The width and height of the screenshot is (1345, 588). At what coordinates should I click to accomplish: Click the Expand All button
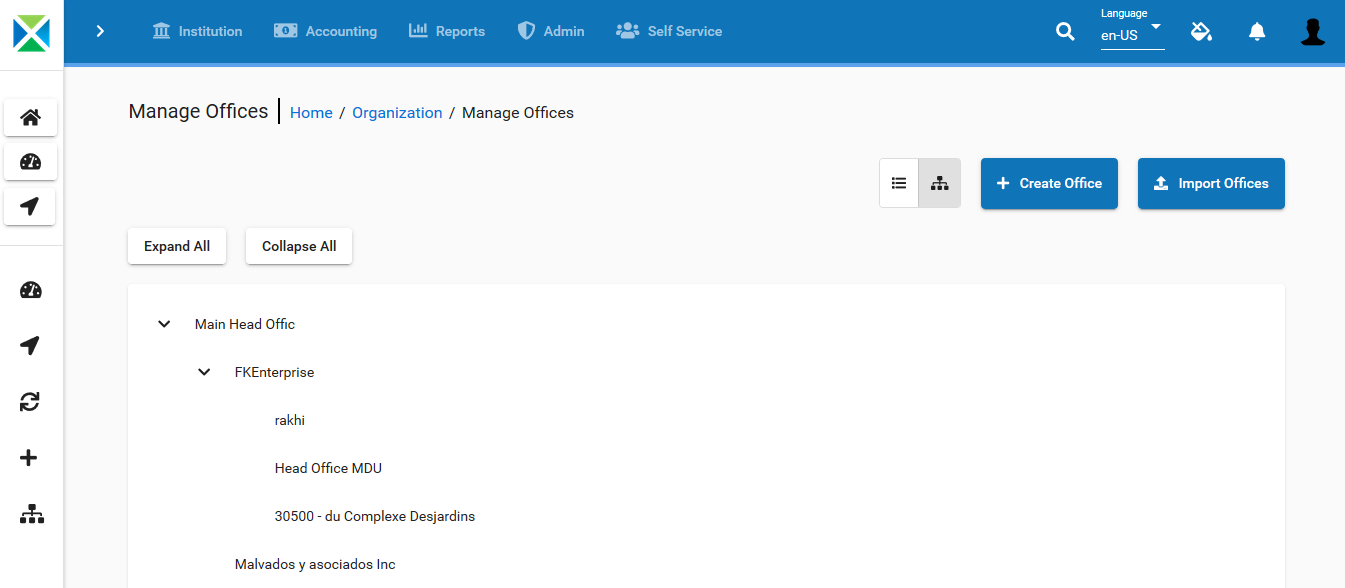(177, 246)
